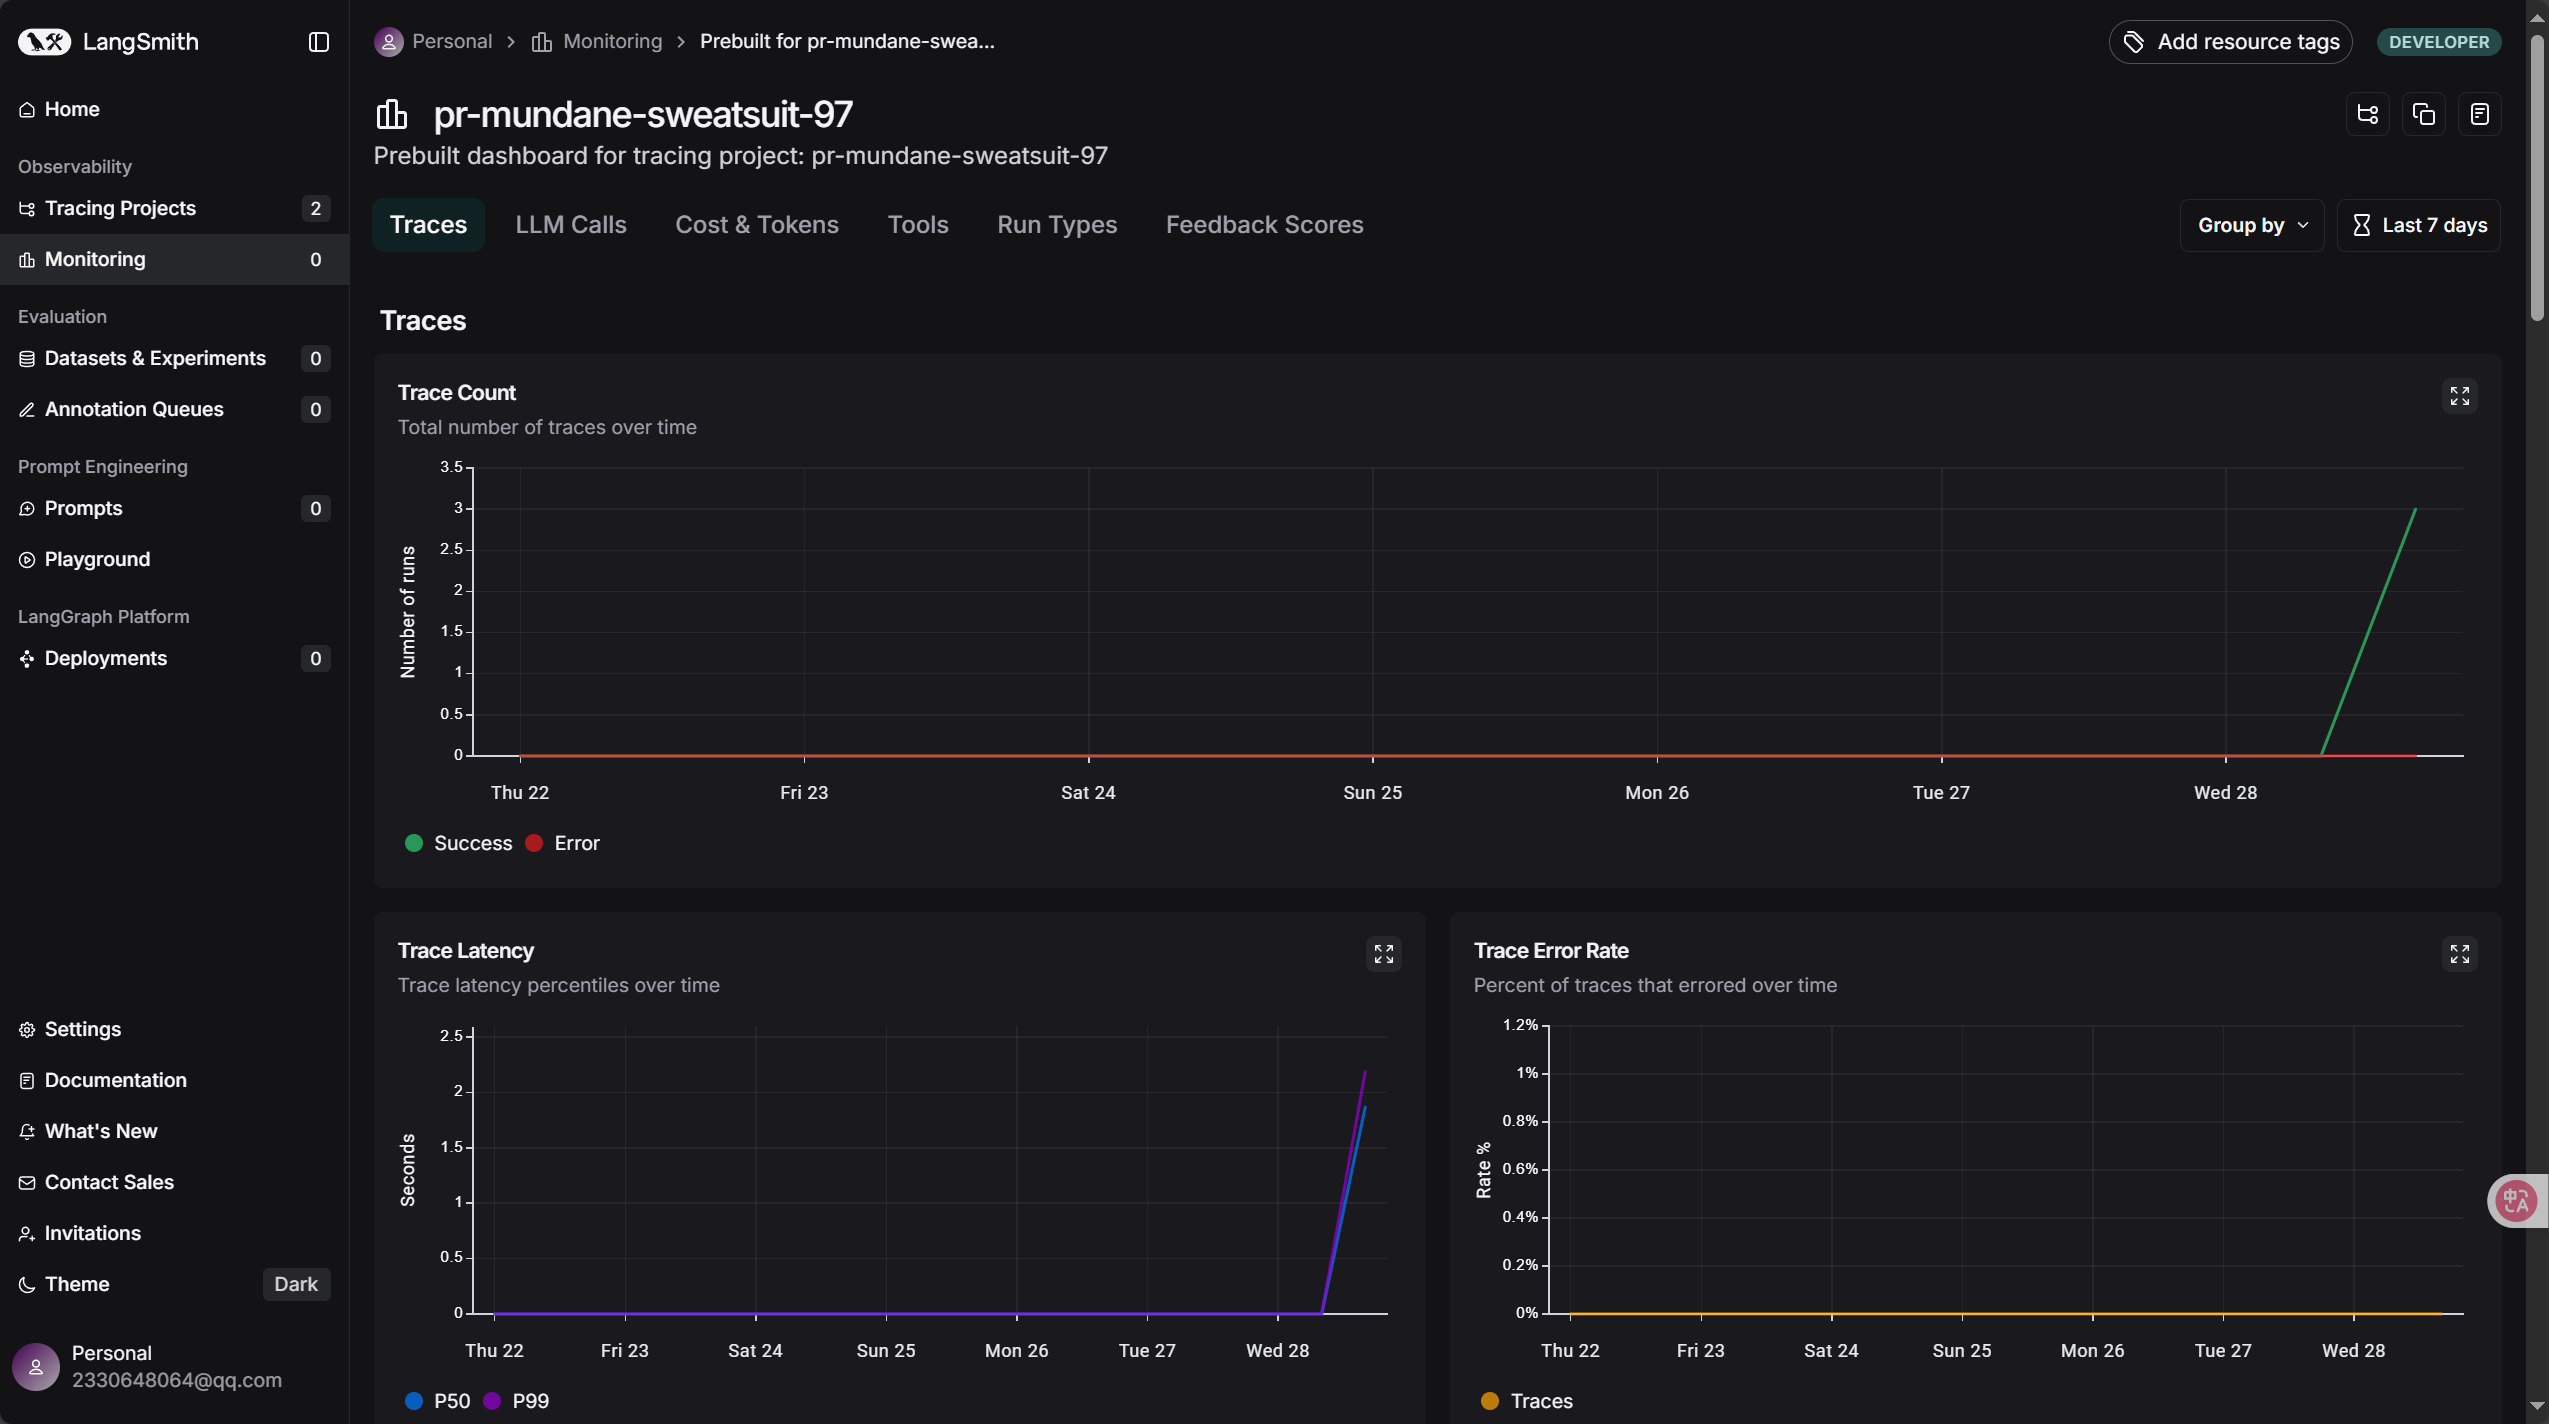
Task: Switch to the Traces tab
Action: tap(428, 225)
